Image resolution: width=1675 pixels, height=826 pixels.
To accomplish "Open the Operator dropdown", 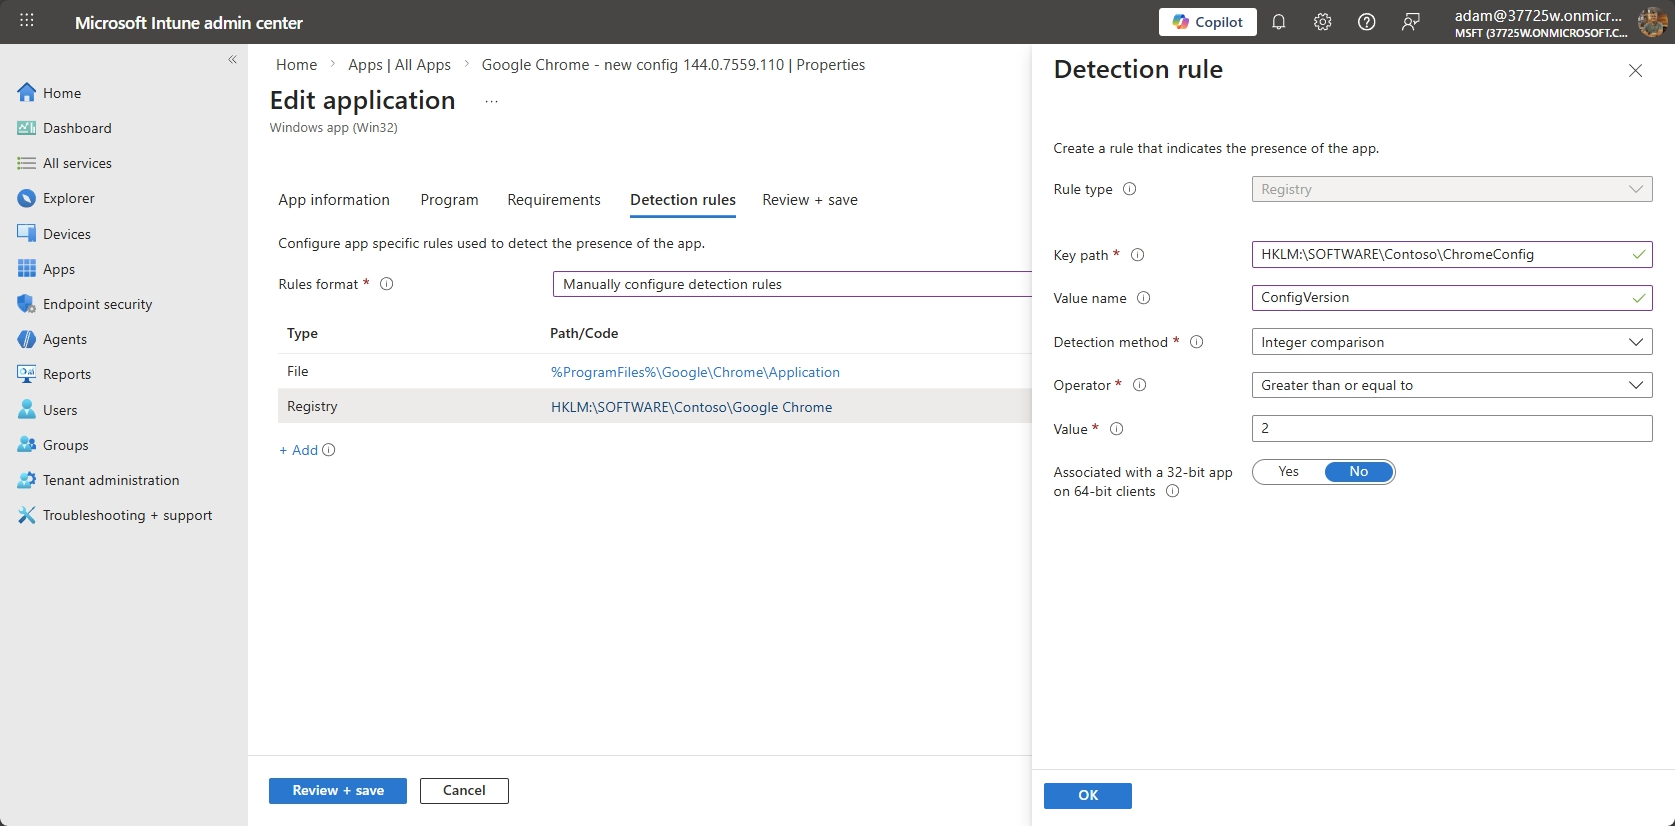I will [x=1451, y=385].
